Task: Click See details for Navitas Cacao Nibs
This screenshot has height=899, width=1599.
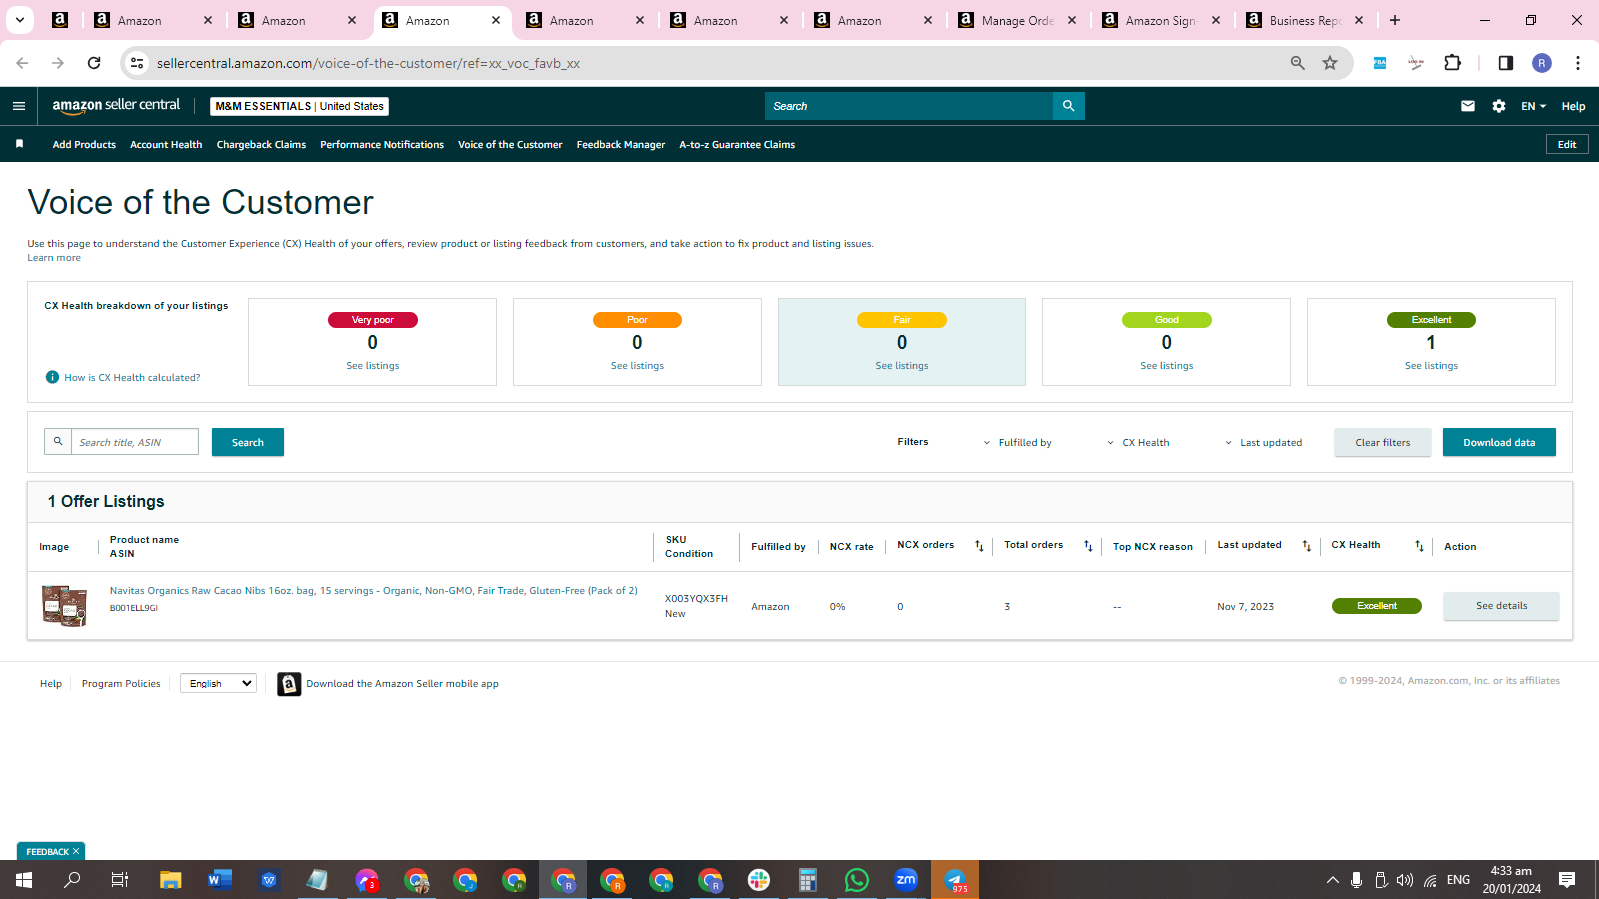Action: [x=1501, y=606]
